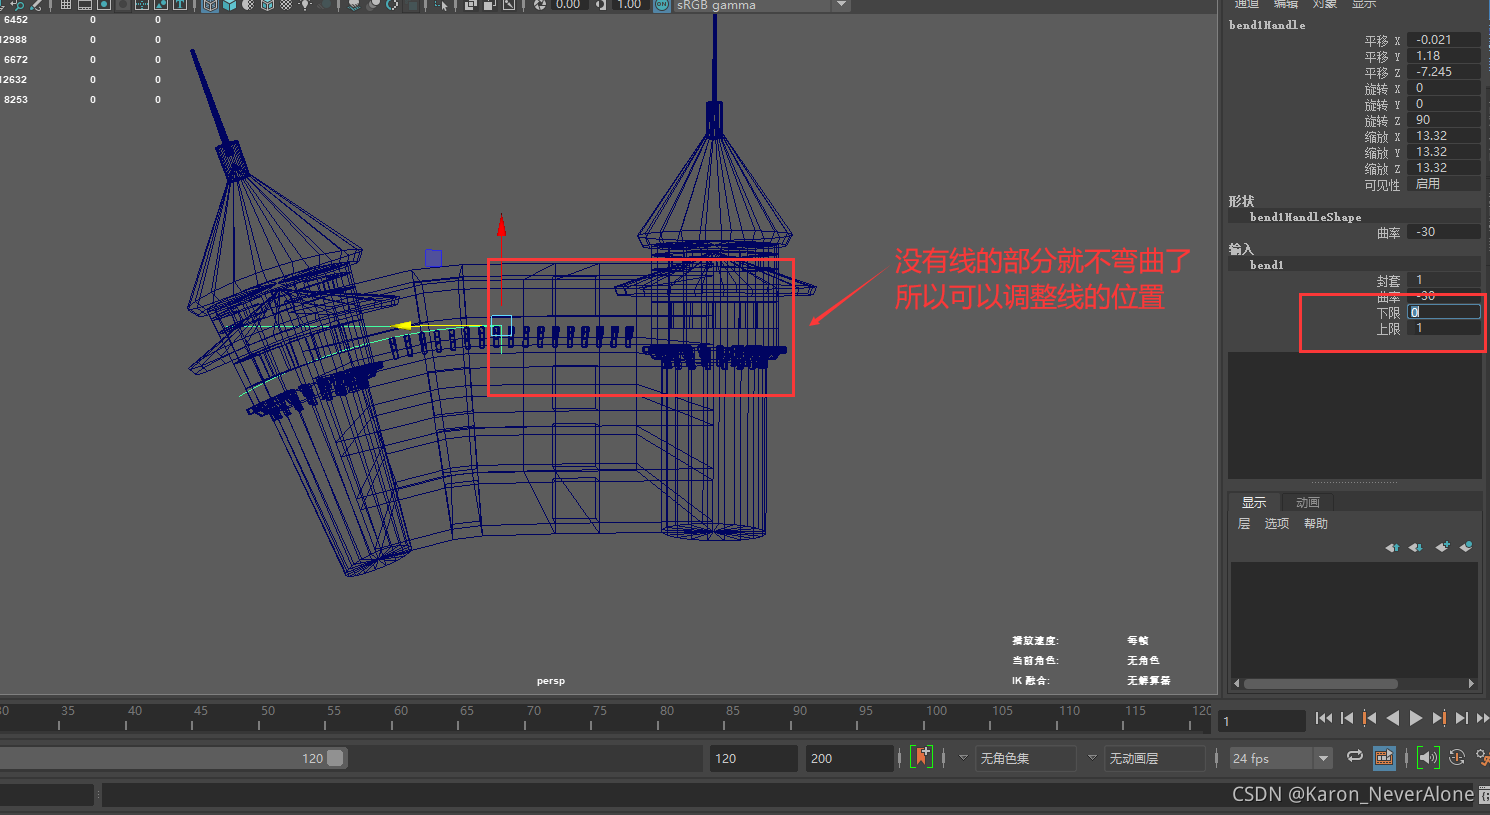Click the exposure aperture icon
The width and height of the screenshot is (1490, 815).
pyautogui.click(x=540, y=5)
